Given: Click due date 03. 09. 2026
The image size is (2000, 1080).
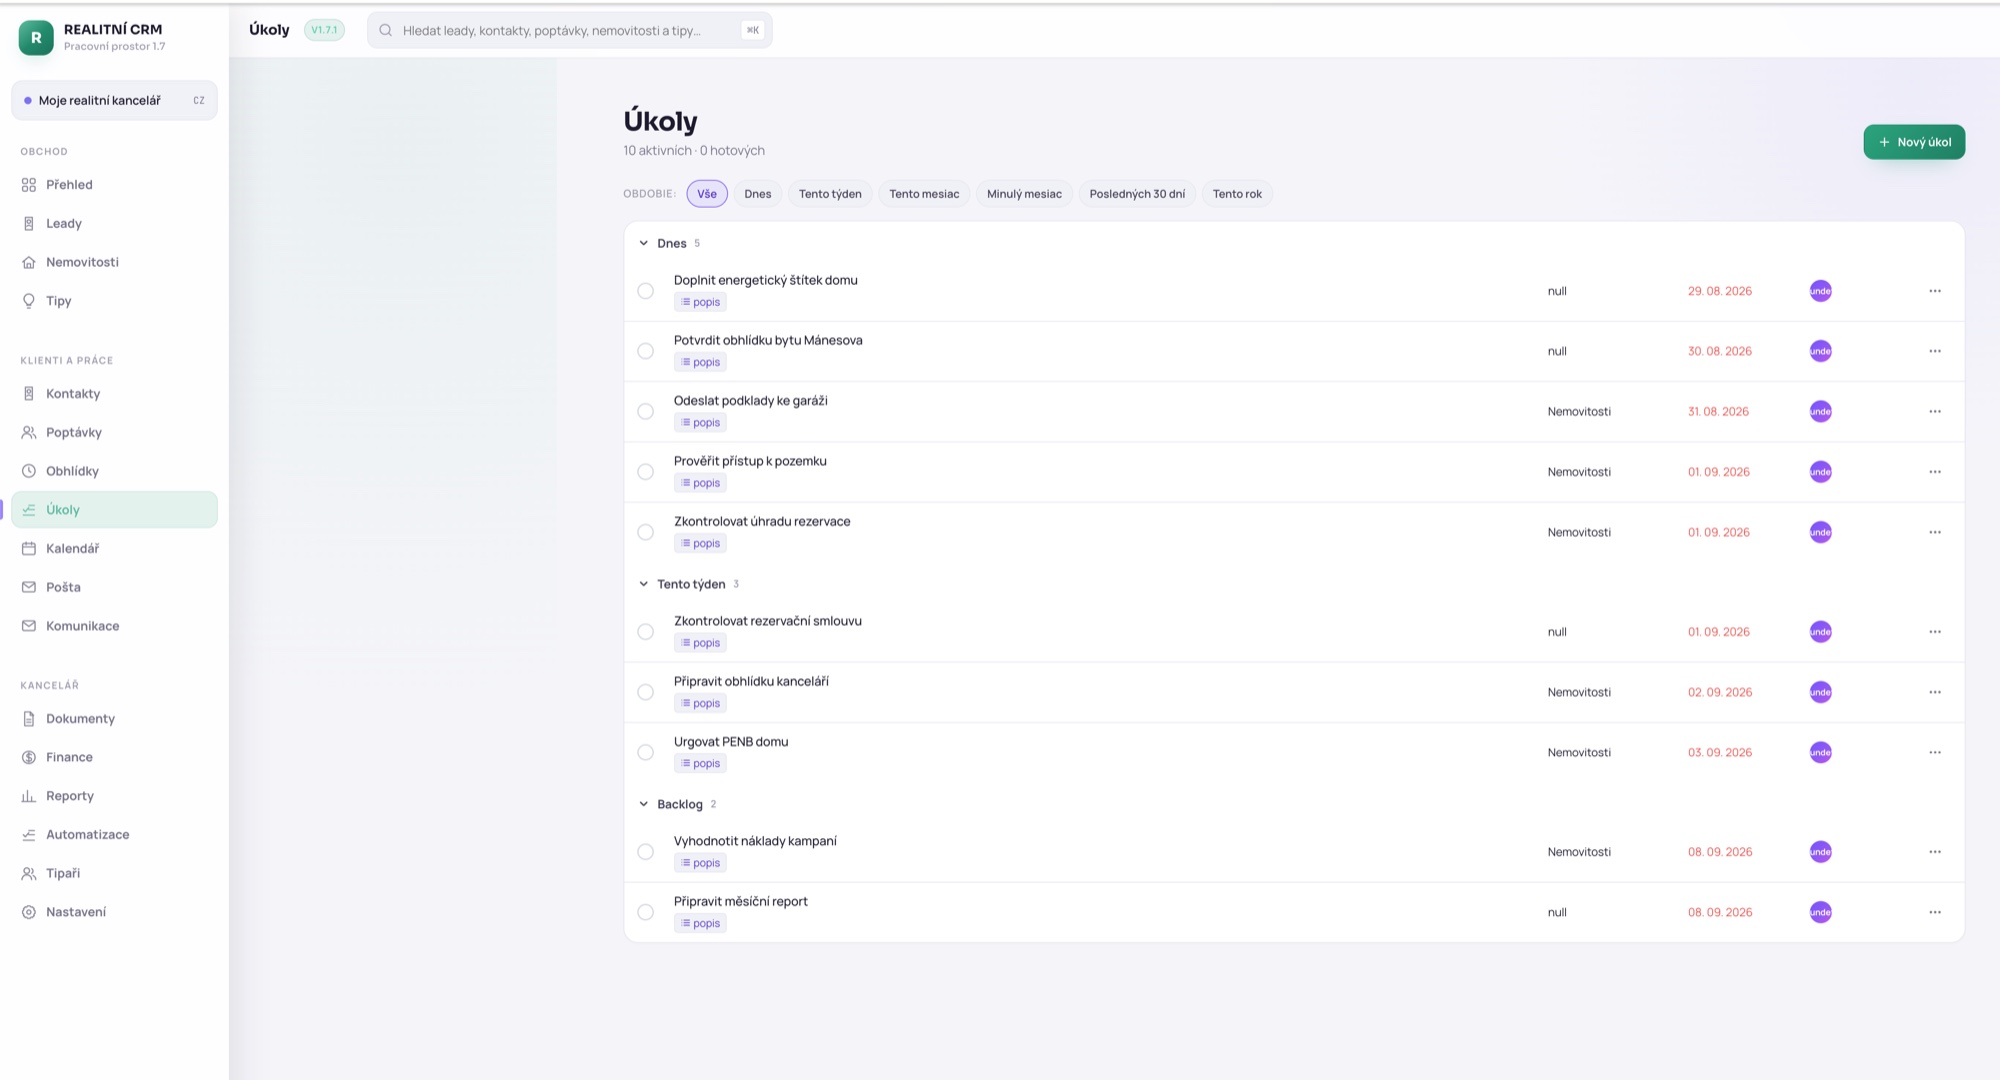Looking at the screenshot, I should click(x=1720, y=752).
